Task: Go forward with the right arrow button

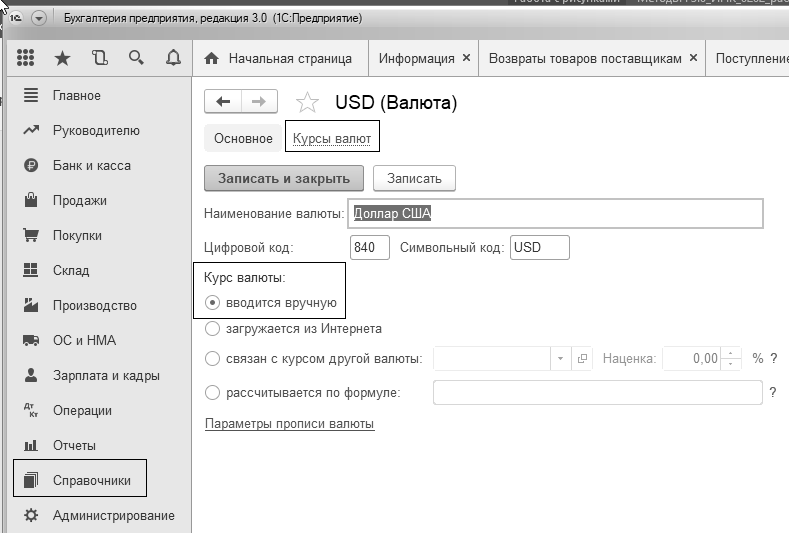Action: click(x=259, y=102)
